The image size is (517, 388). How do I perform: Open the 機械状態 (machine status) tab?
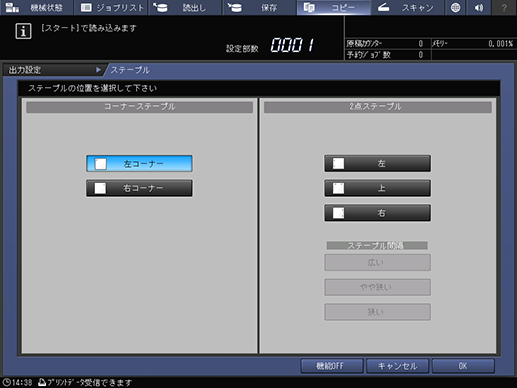[x=36, y=7]
